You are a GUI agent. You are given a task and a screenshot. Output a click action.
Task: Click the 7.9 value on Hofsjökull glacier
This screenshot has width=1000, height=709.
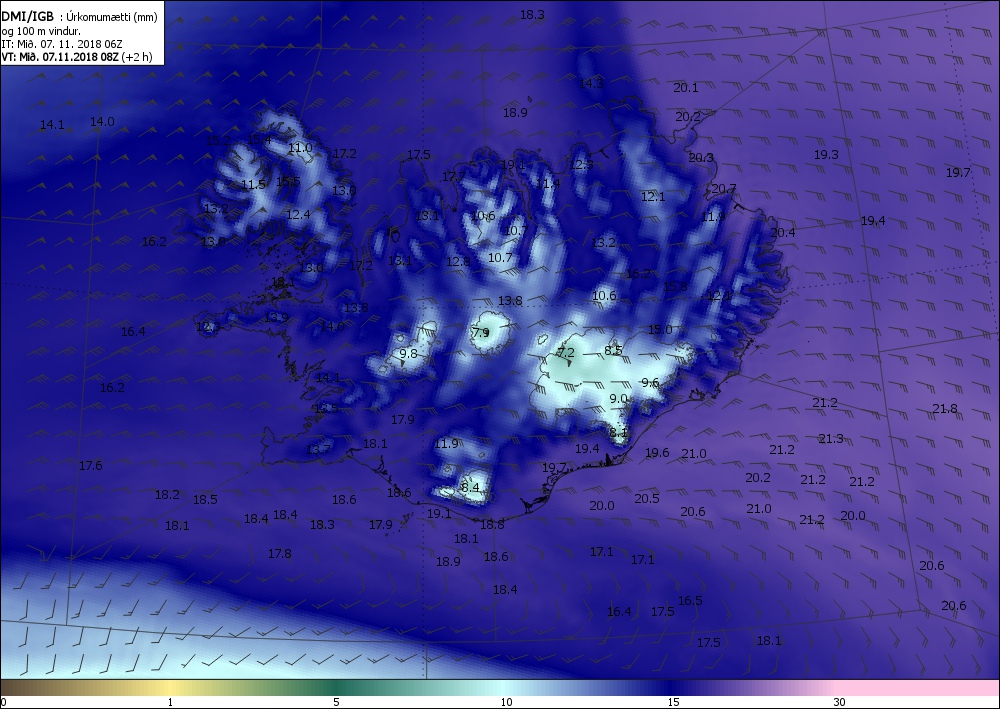tap(481, 332)
